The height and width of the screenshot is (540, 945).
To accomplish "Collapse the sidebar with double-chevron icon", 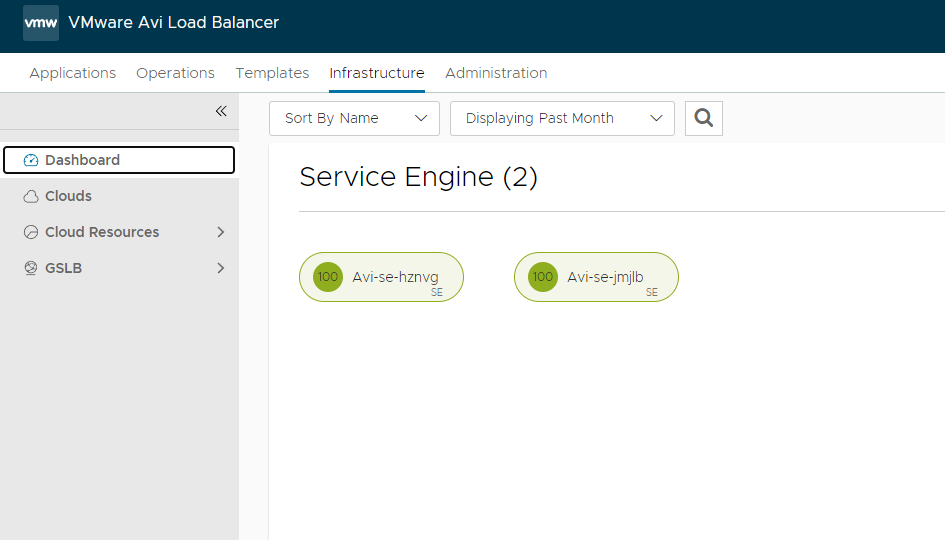I will (x=221, y=111).
